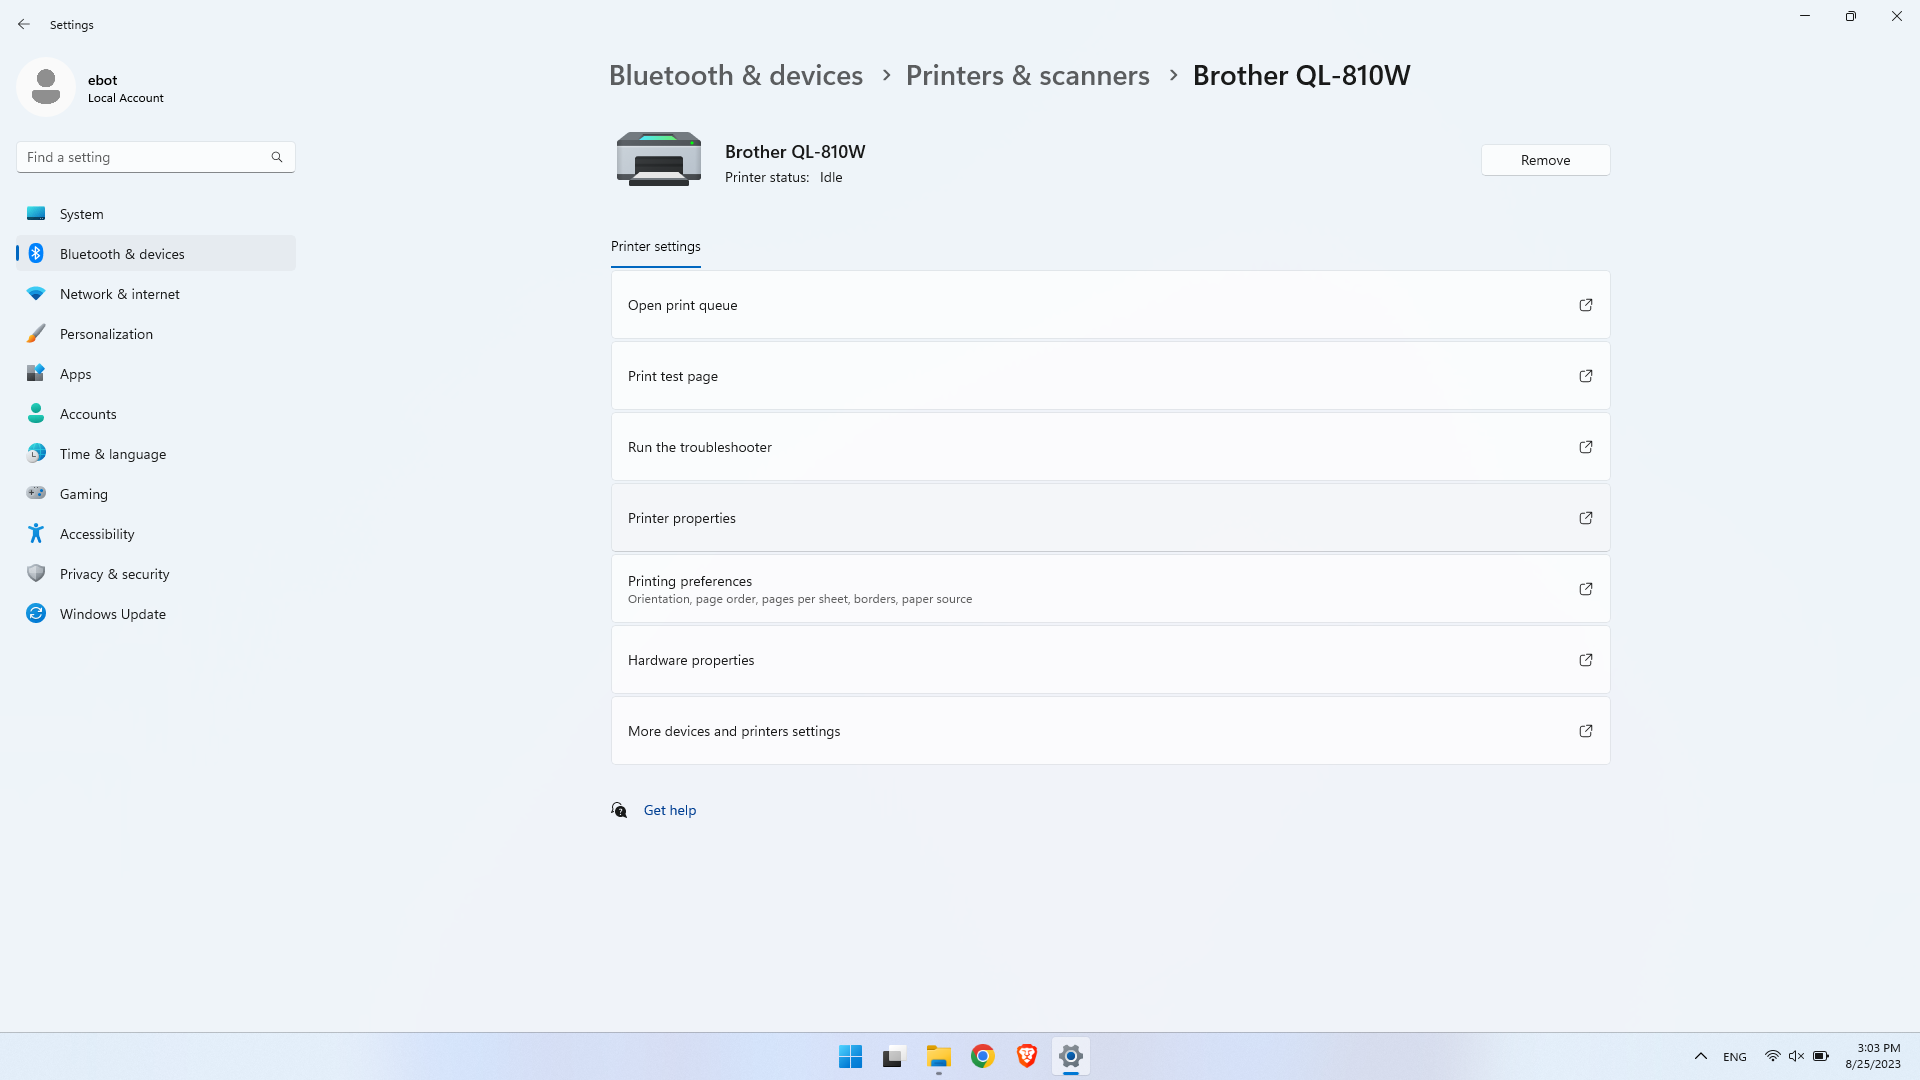Open Accounts settings
Screen dimensions: 1920x1080
tap(155, 414)
